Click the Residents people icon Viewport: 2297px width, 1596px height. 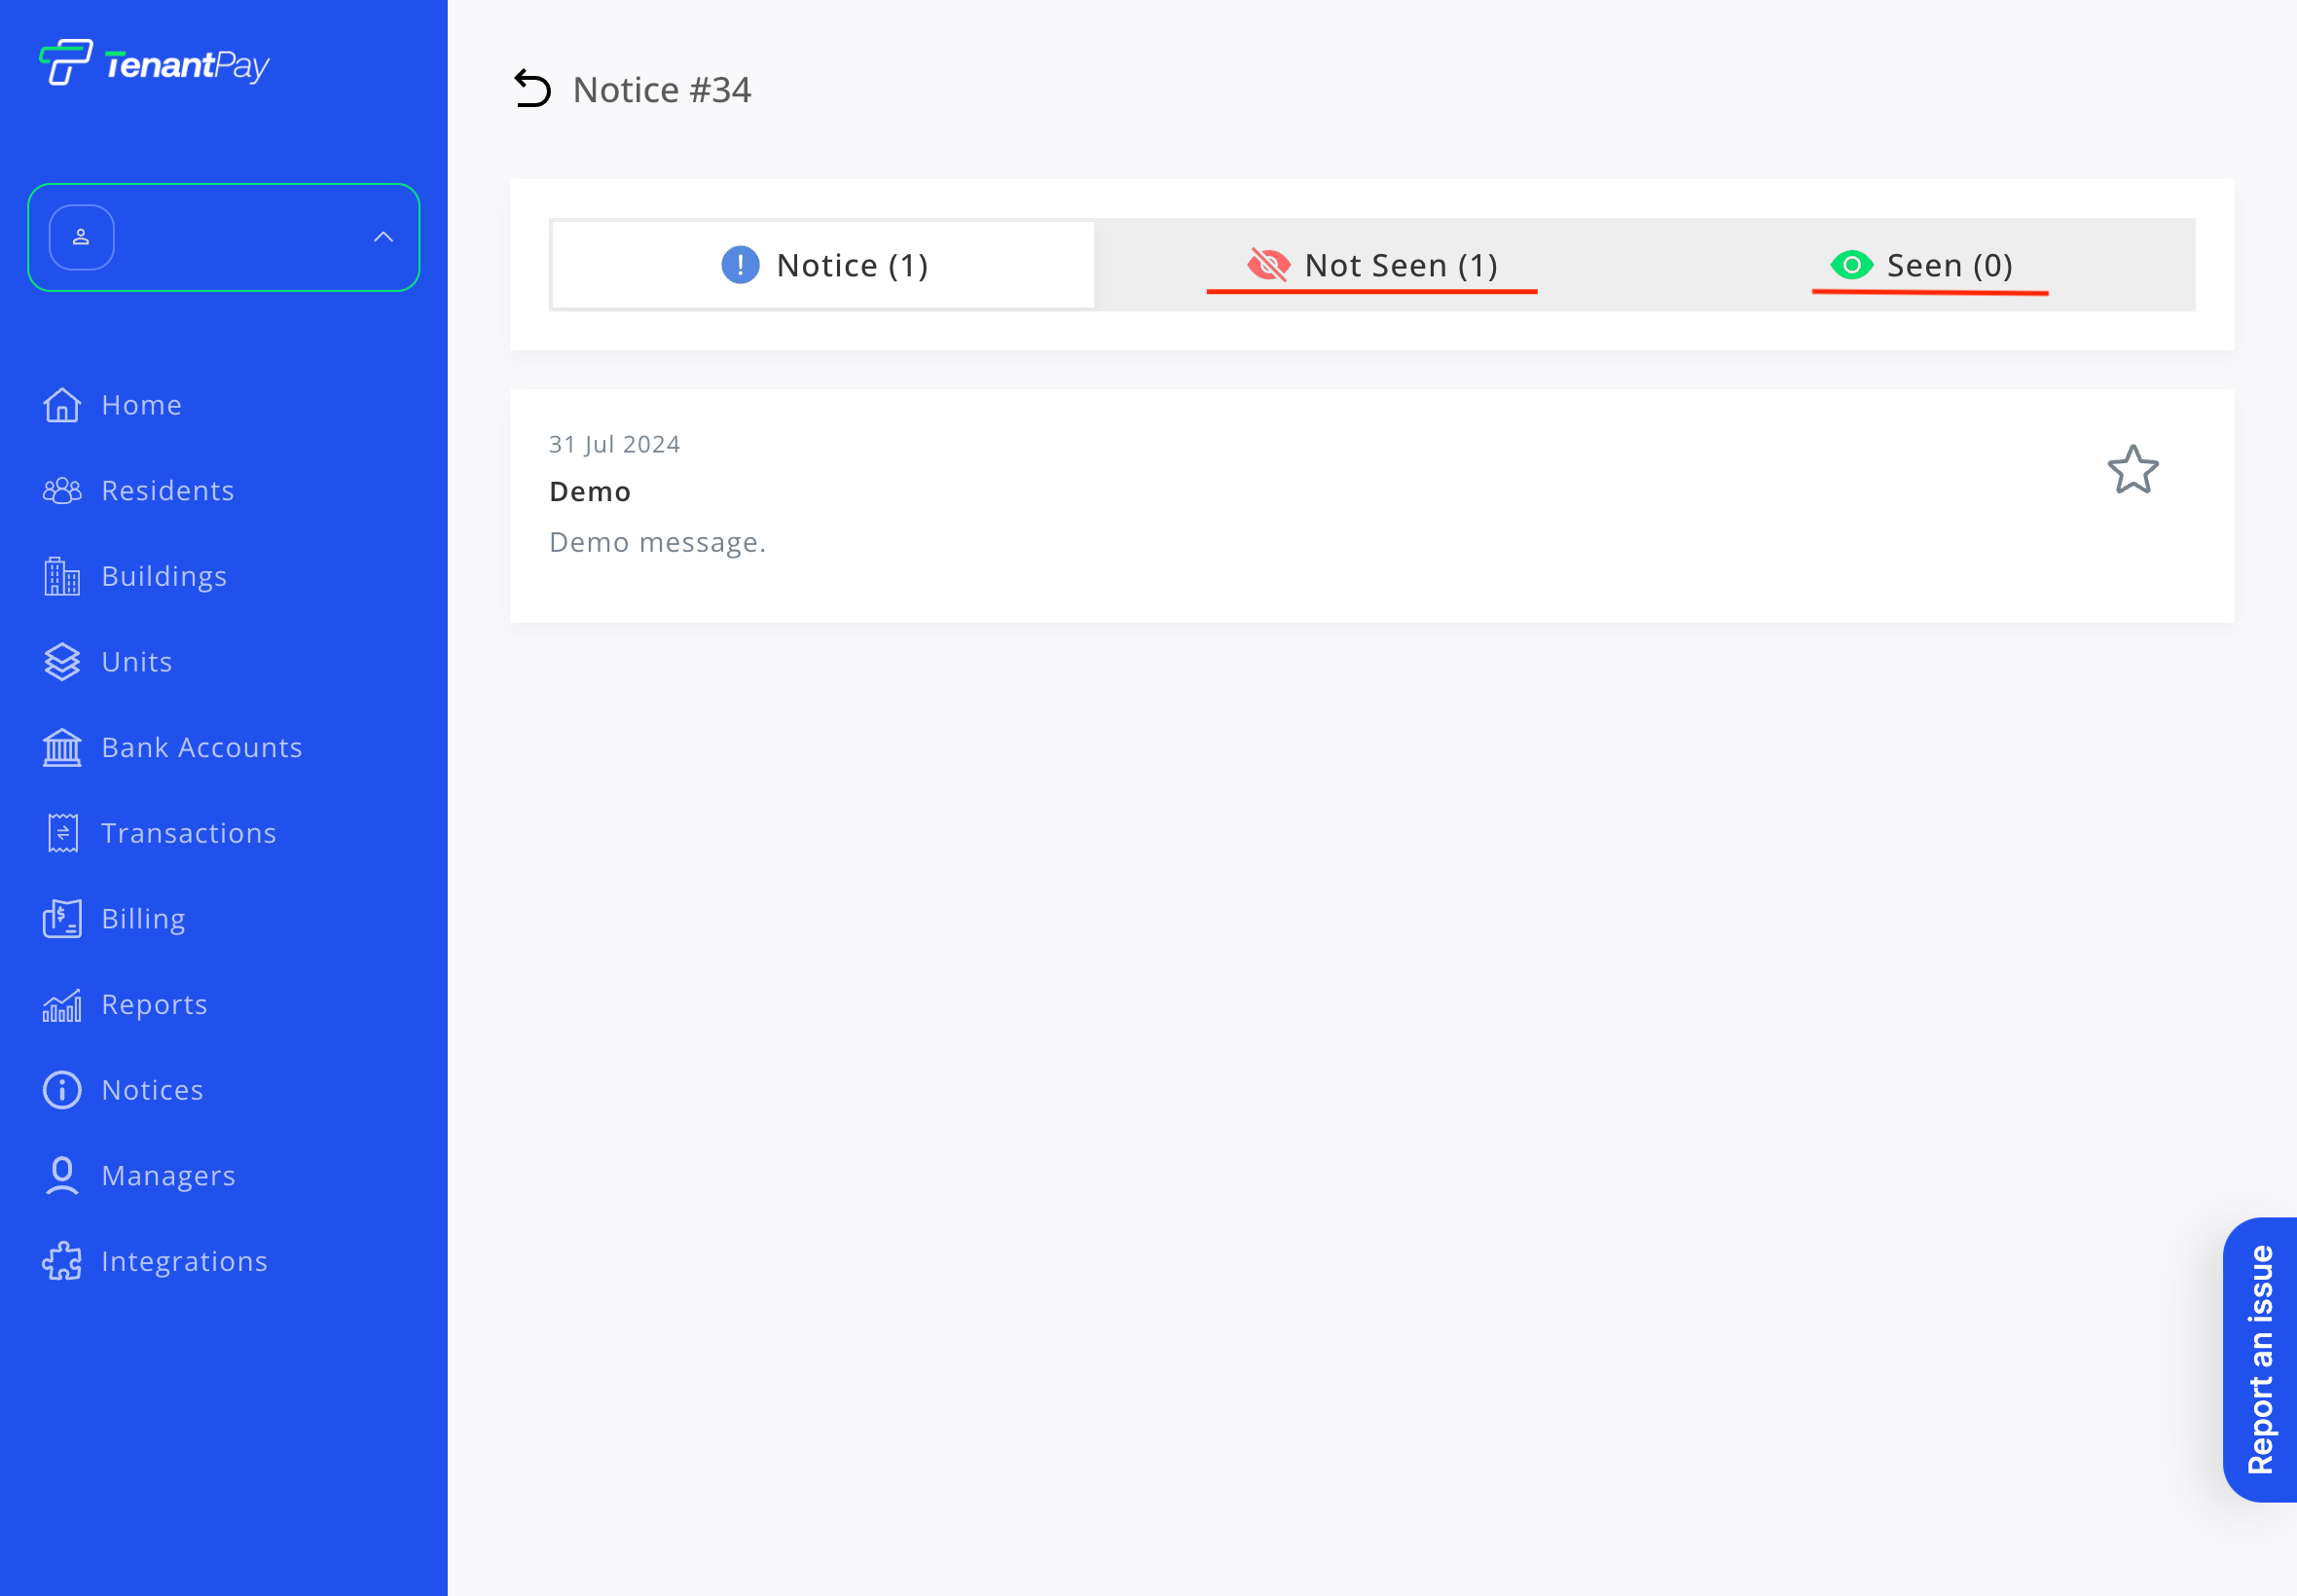pyautogui.click(x=62, y=490)
